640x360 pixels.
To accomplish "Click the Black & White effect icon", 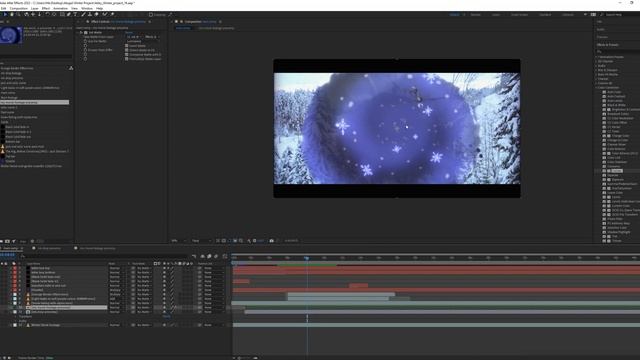I will point(604,105).
